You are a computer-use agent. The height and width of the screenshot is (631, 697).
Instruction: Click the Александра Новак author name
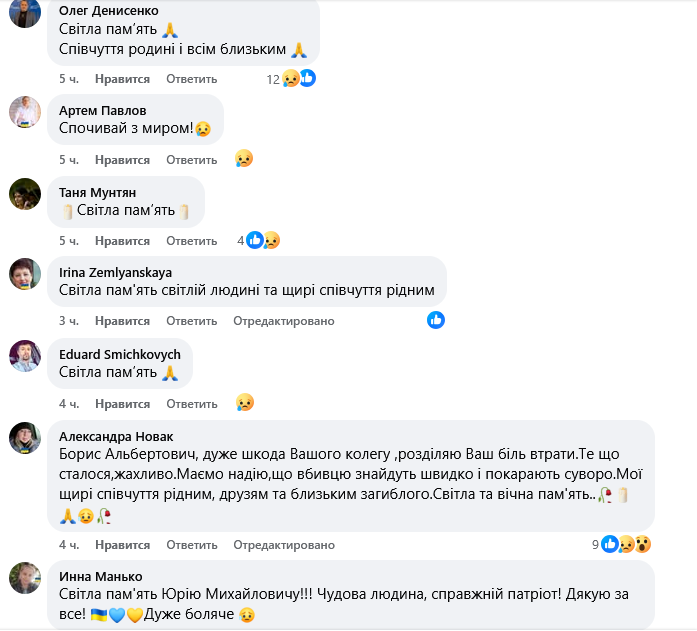[116, 436]
